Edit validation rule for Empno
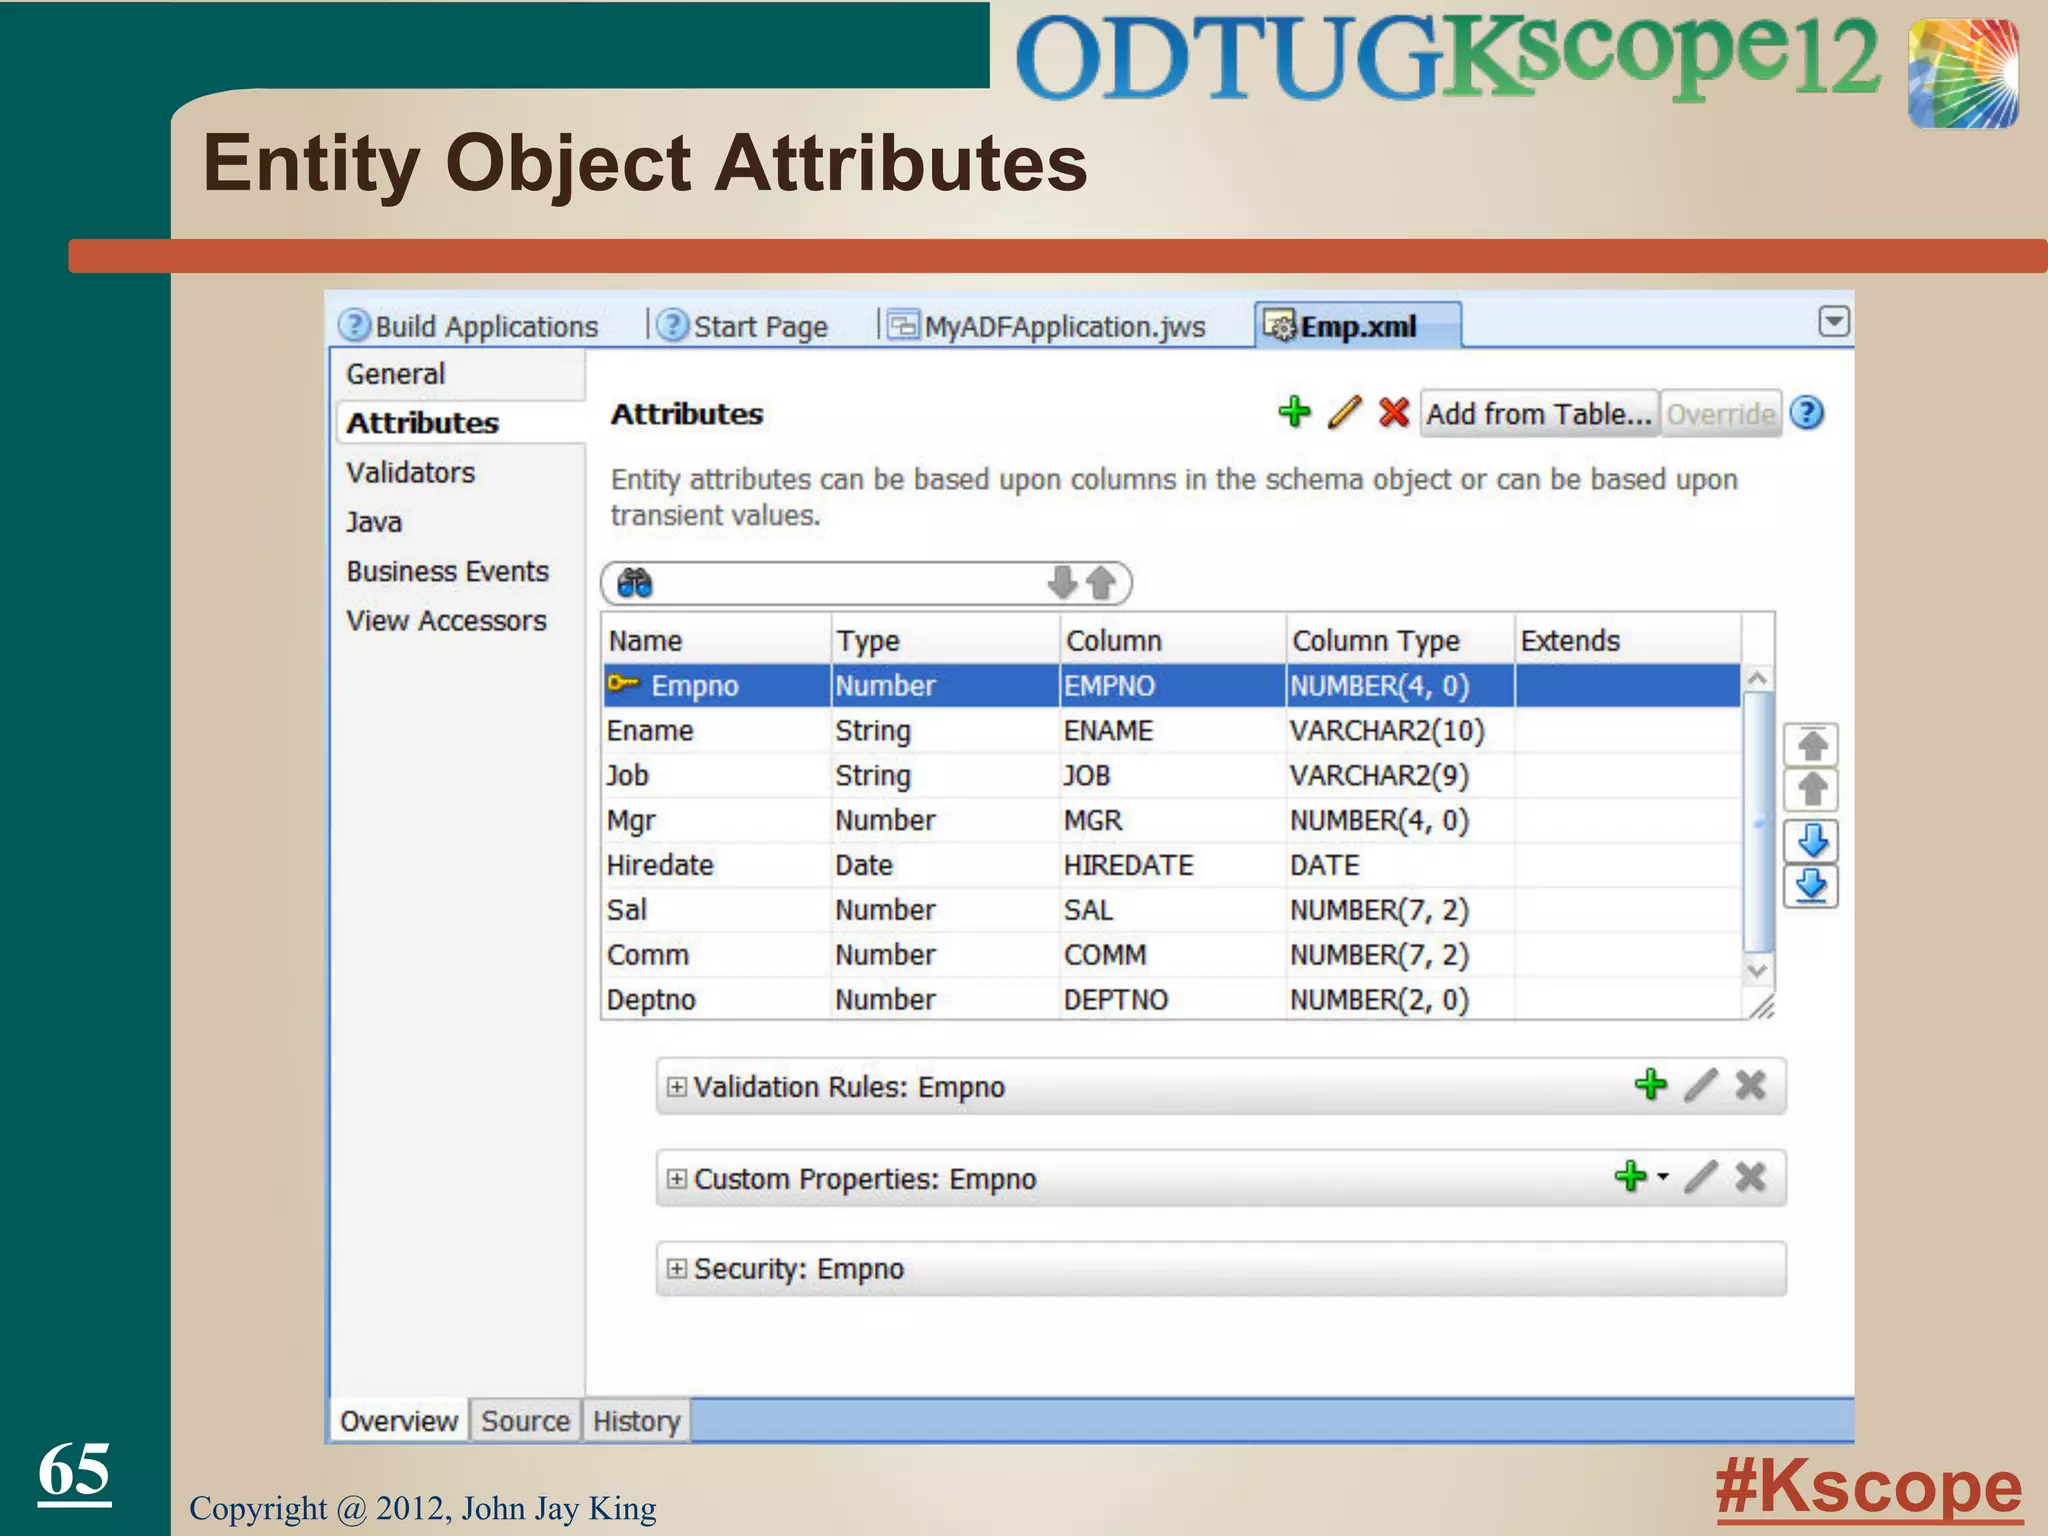This screenshot has height=1536, width=2048. (1701, 1085)
